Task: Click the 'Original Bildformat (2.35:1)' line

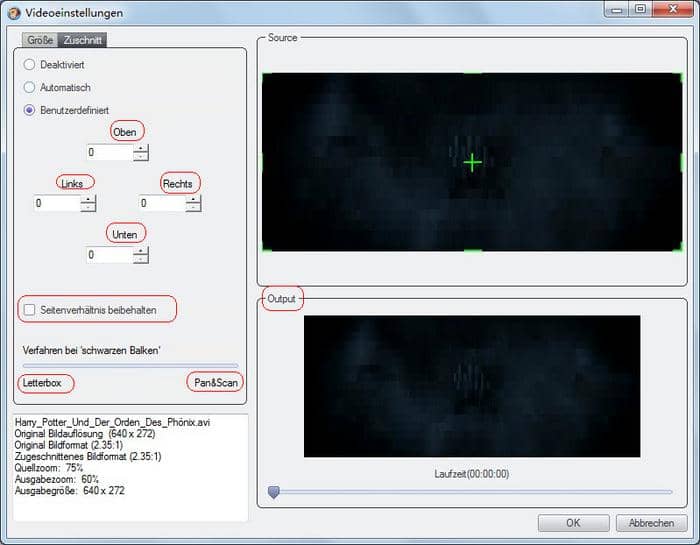Action: point(69,445)
